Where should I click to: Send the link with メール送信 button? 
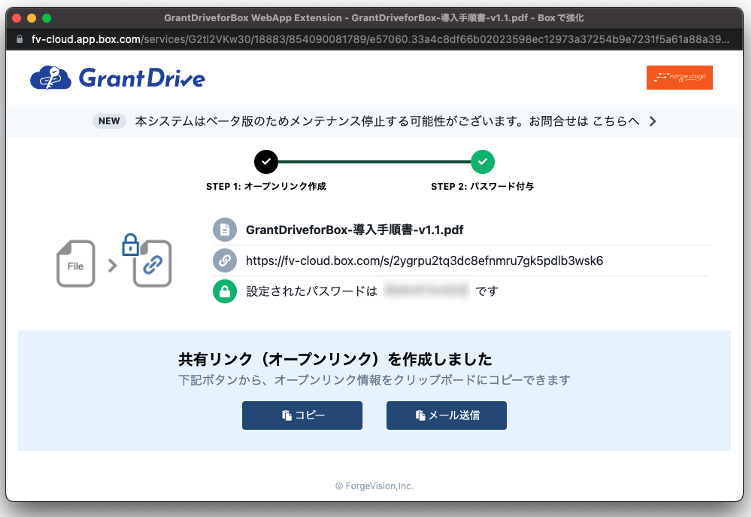click(x=446, y=415)
